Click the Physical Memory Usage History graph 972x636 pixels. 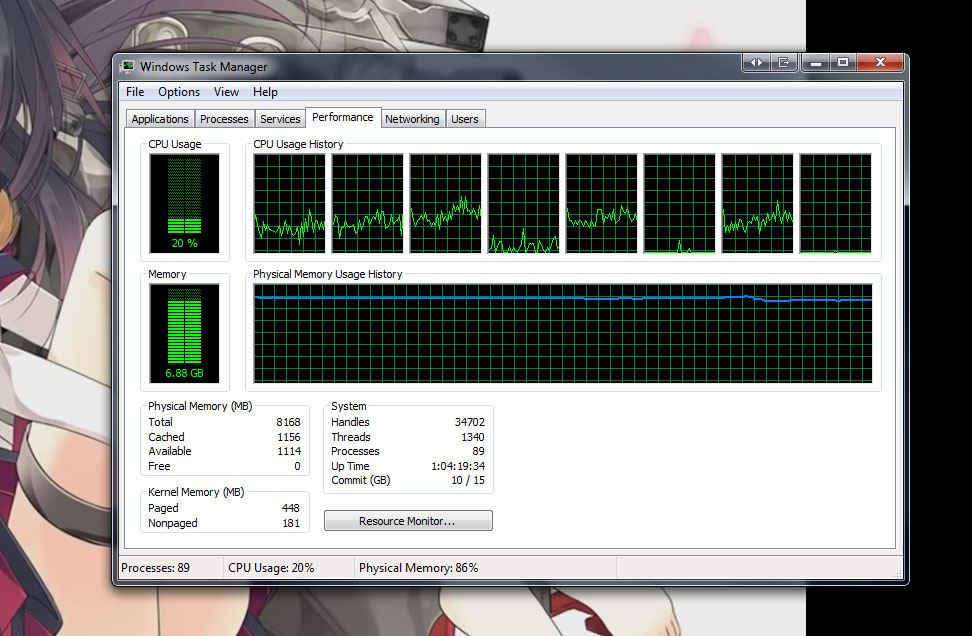coord(563,333)
